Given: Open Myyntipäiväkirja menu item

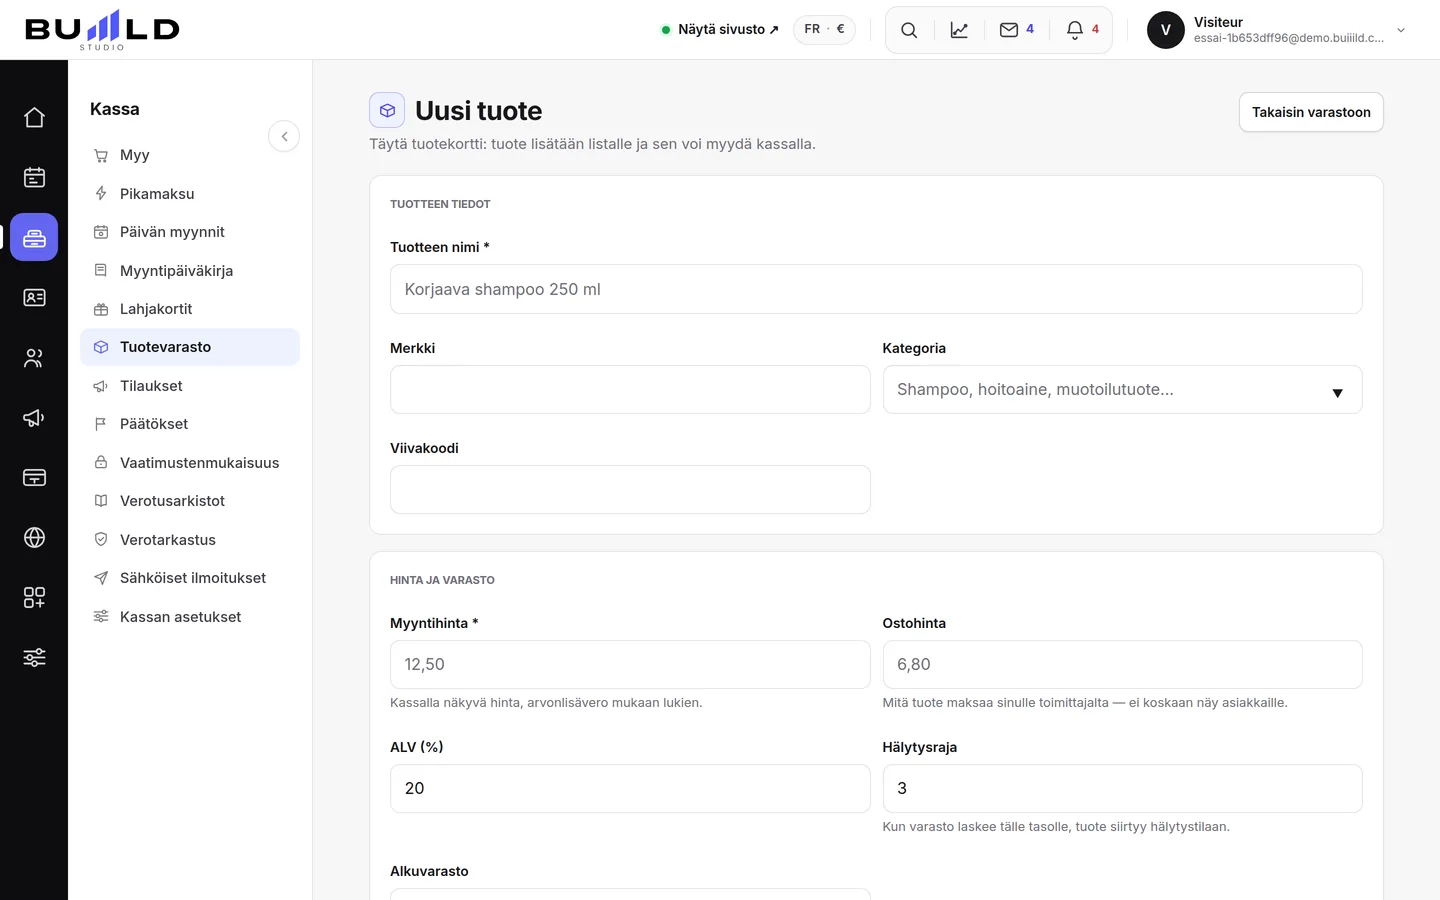Looking at the screenshot, I should [x=190, y=271].
